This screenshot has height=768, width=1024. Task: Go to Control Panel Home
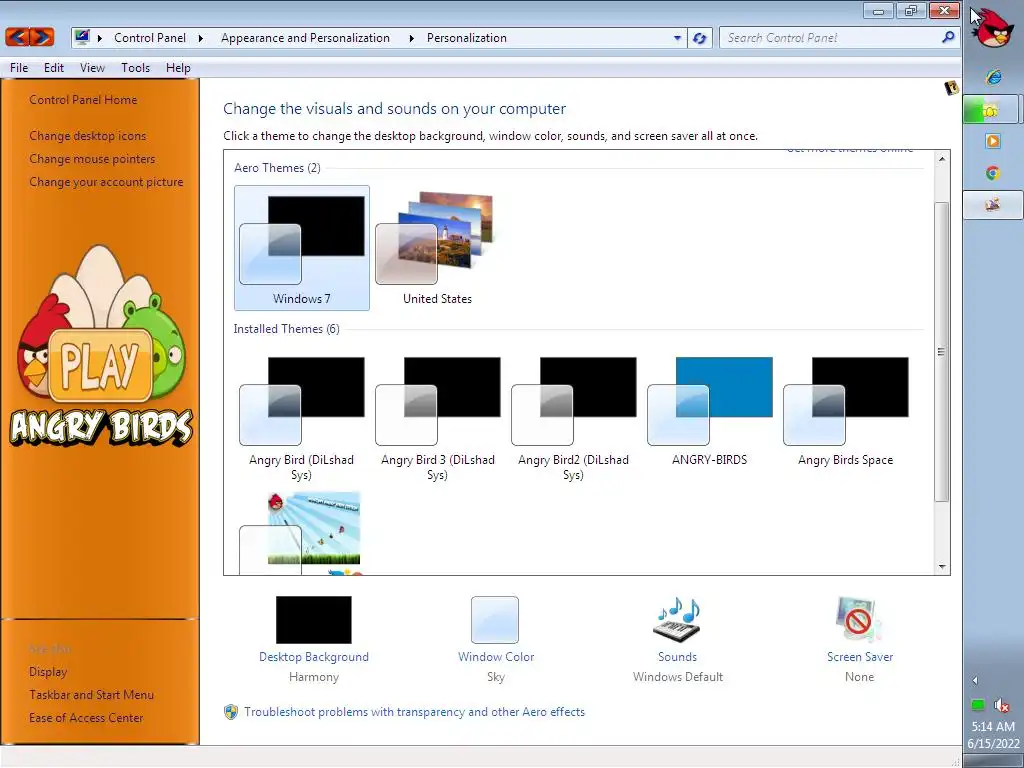pos(83,100)
